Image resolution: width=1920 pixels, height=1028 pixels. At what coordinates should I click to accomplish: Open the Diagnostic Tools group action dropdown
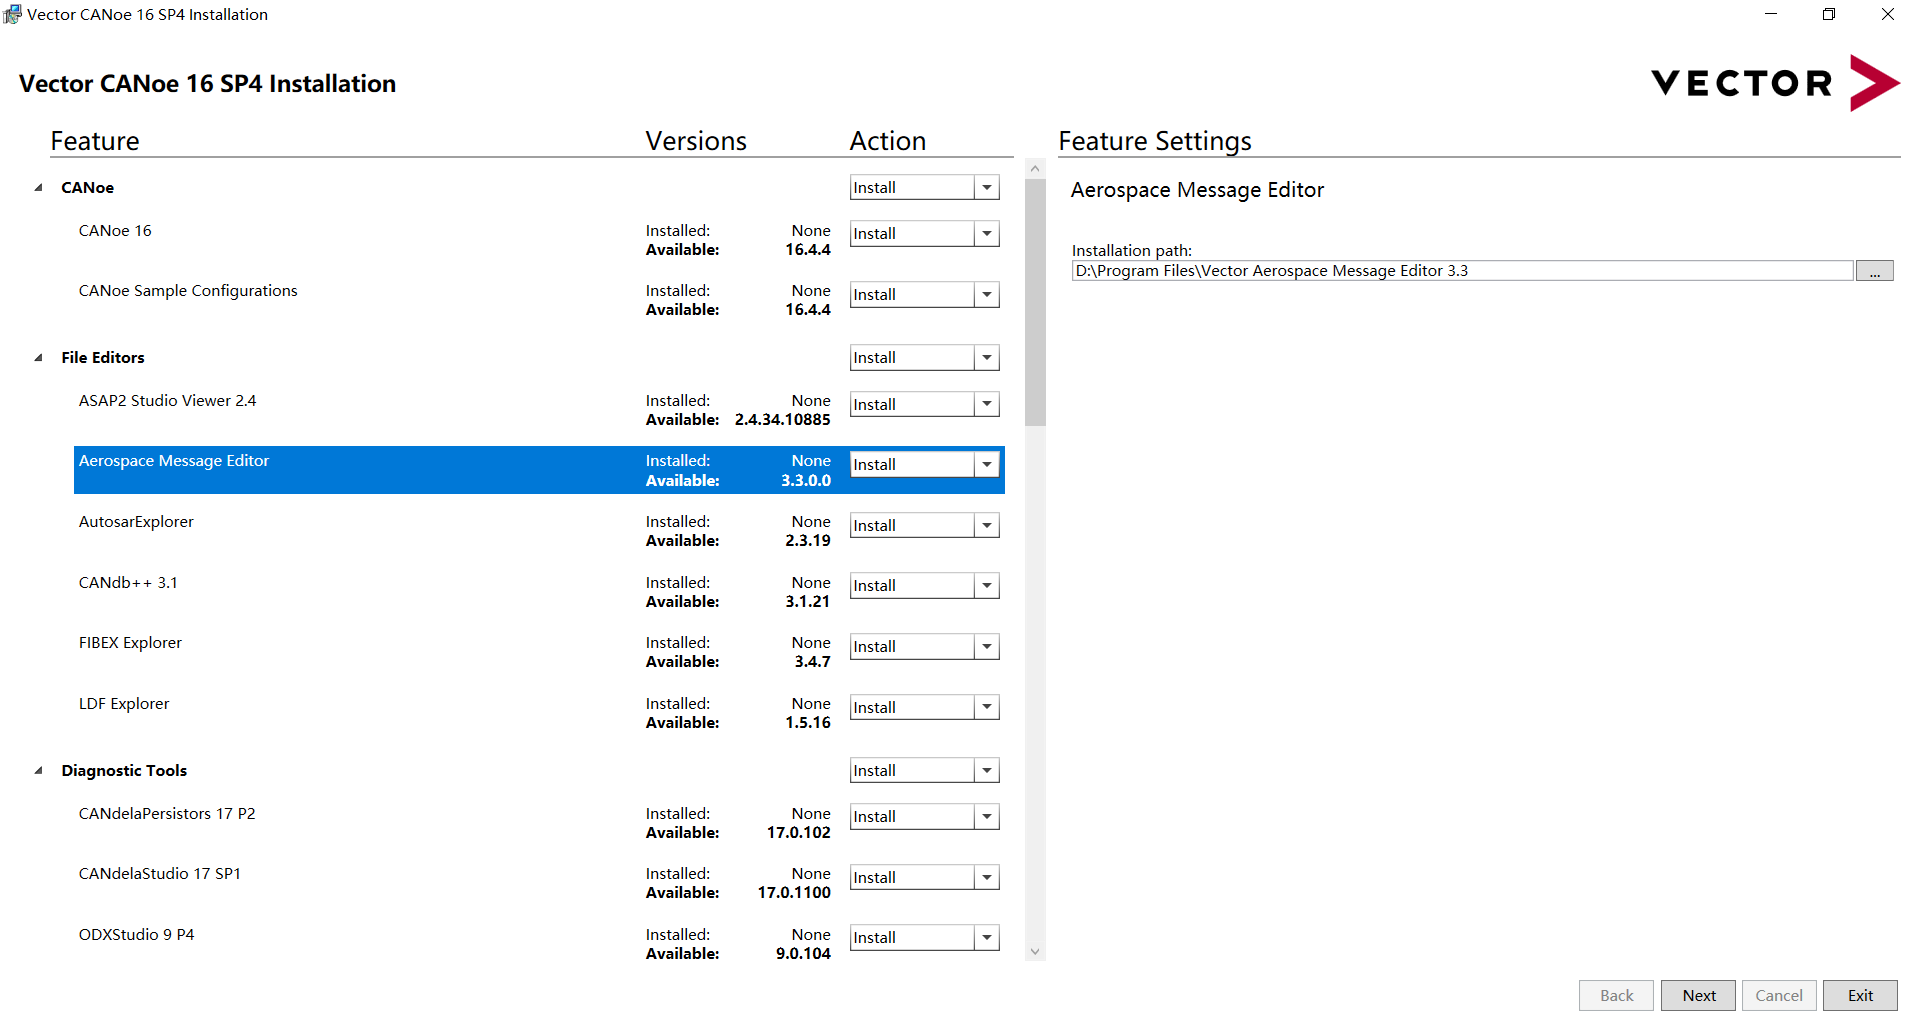986,771
